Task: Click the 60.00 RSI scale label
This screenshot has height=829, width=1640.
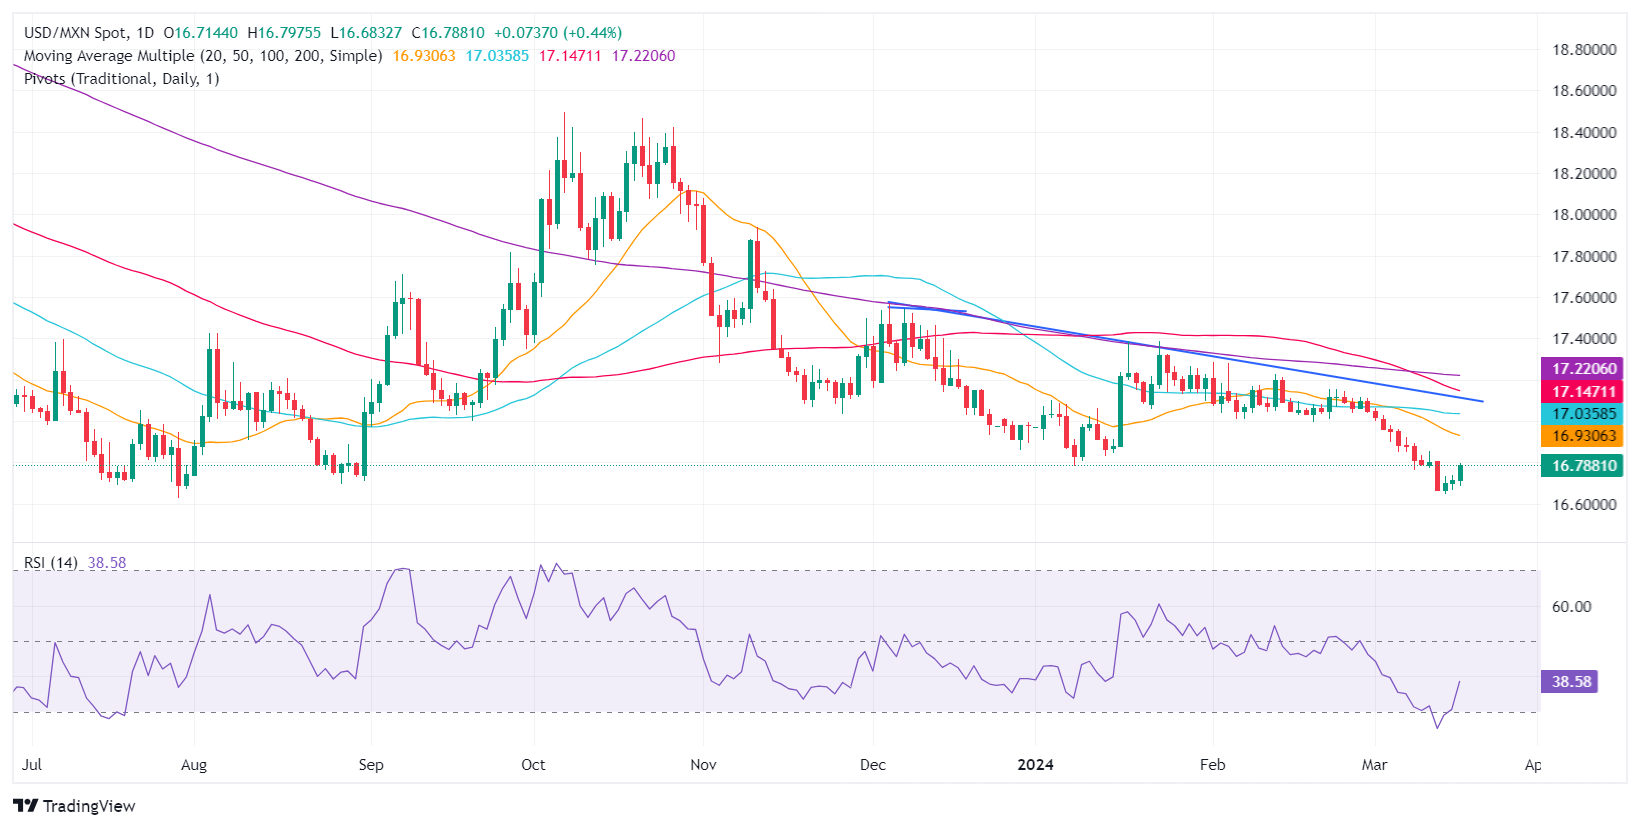Action: tap(1571, 607)
